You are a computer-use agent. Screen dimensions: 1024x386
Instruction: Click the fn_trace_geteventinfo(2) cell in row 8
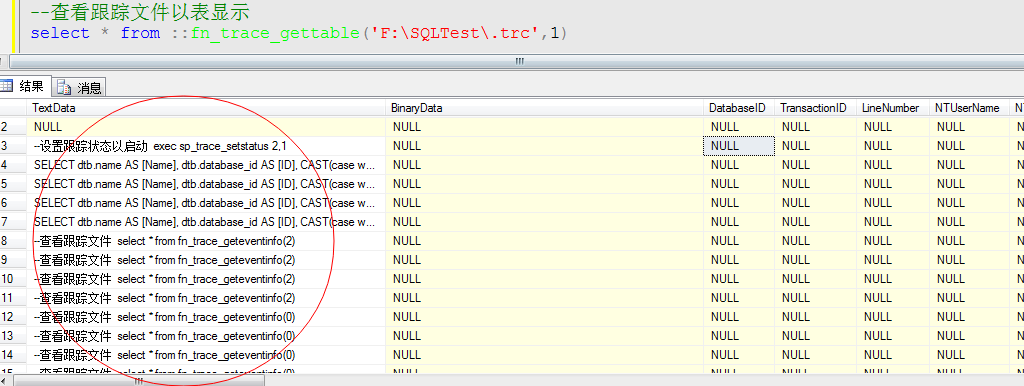coord(206,241)
